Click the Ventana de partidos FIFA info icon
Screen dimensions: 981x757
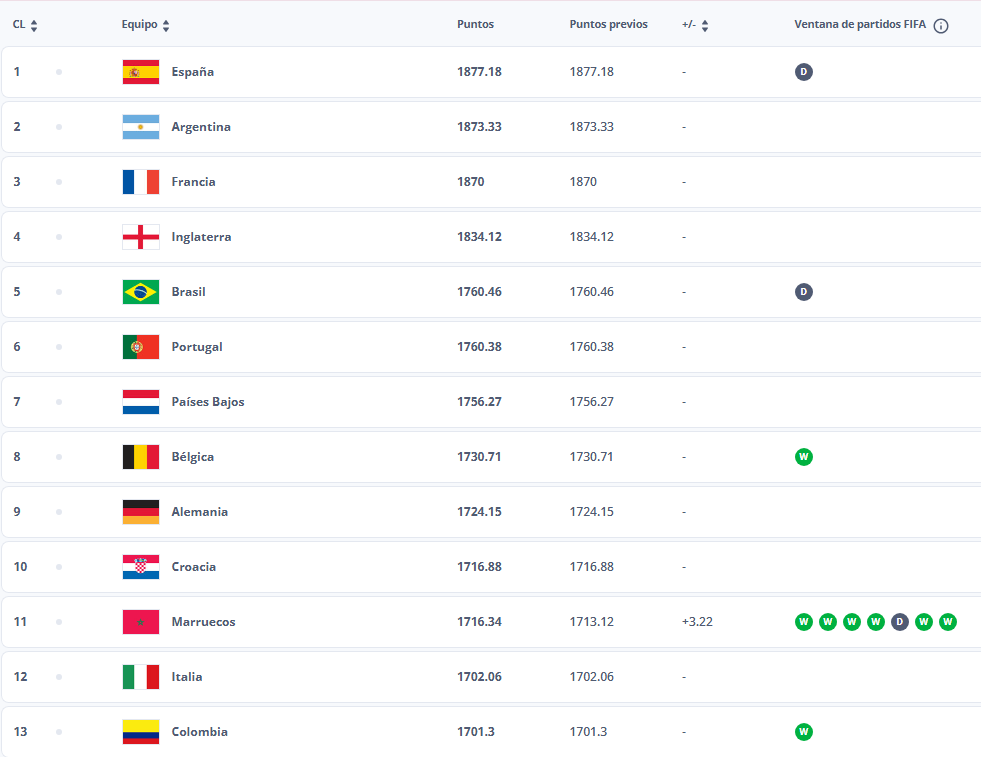(940, 26)
